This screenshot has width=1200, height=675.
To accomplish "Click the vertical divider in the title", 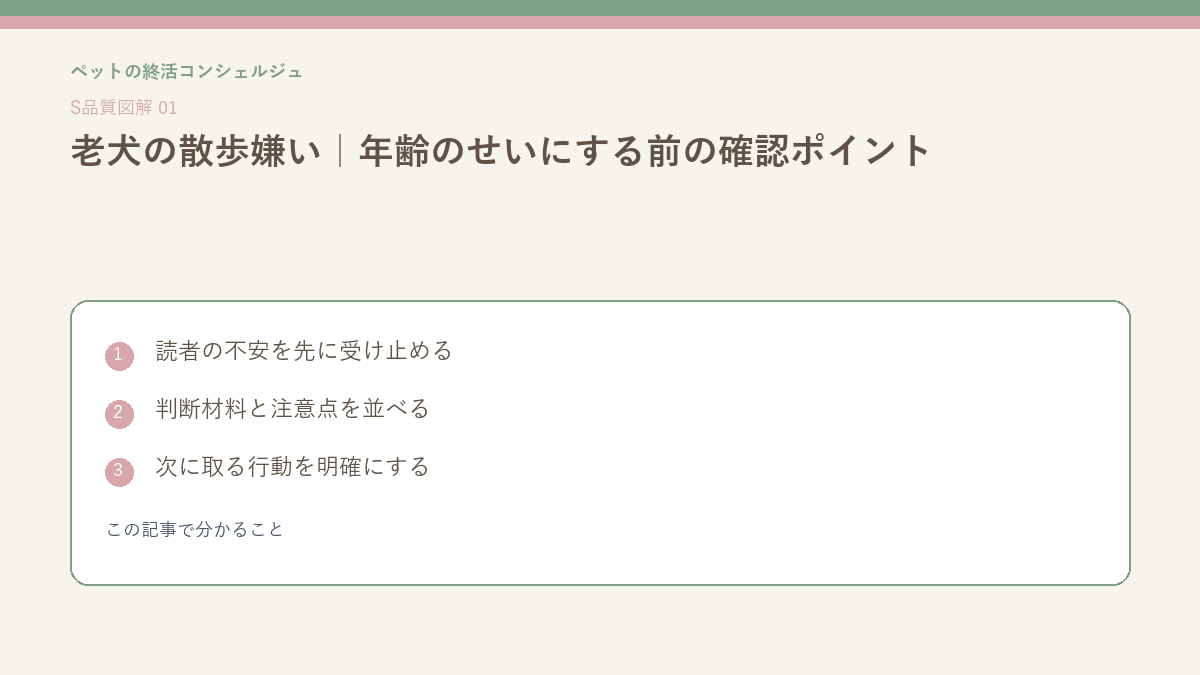I will [341, 150].
